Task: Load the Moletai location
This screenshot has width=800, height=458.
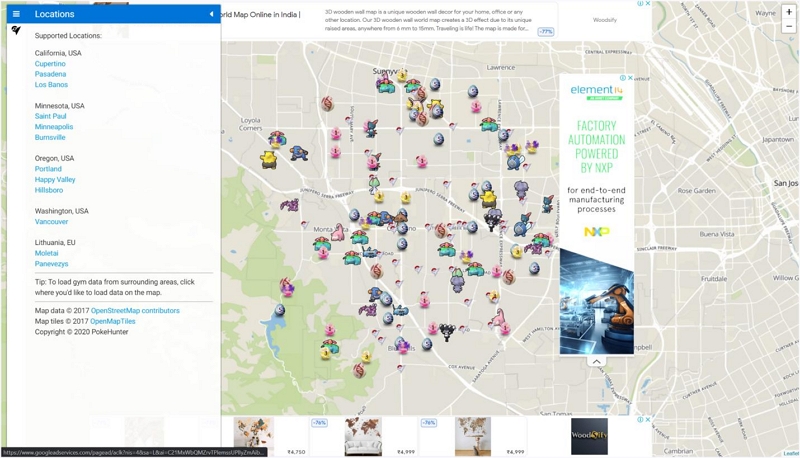Action: [46, 253]
